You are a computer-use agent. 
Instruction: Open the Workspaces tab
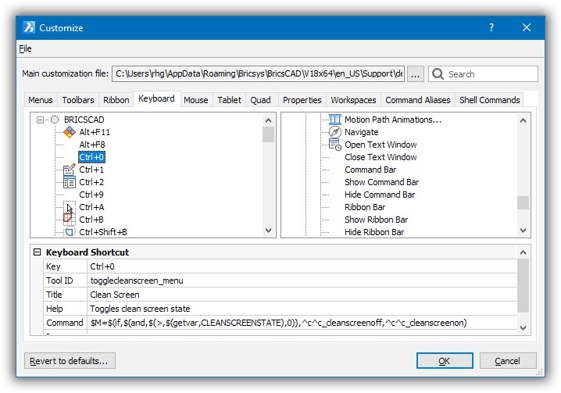point(353,100)
